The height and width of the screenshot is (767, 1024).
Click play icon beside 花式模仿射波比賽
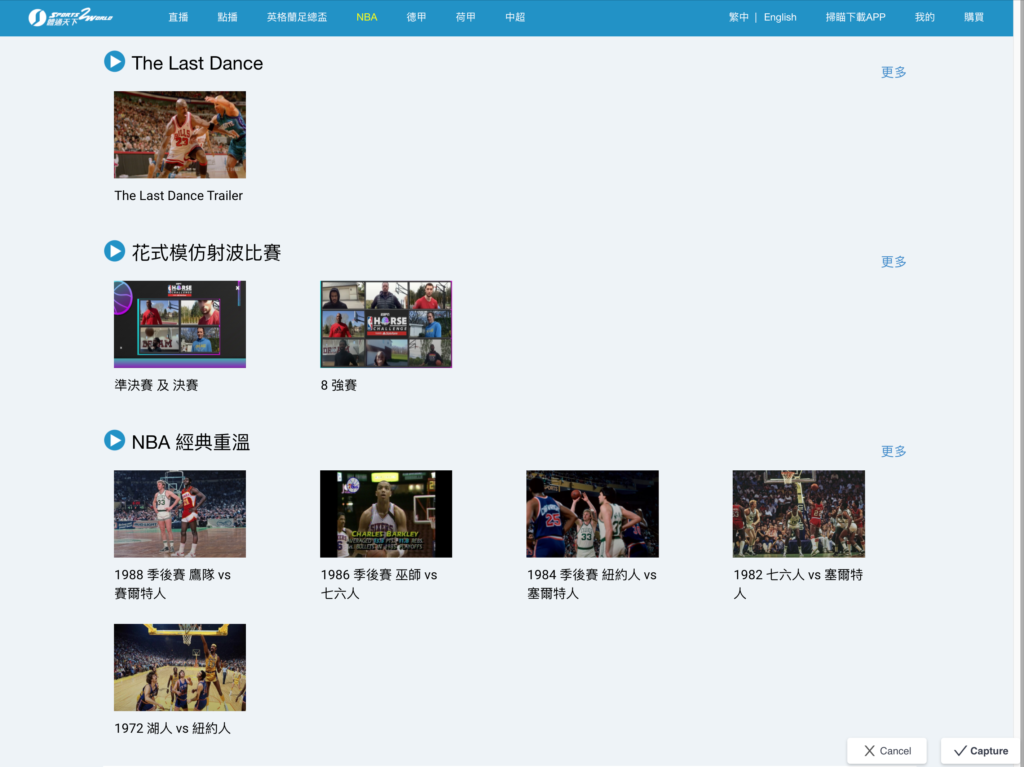point(114,251)
